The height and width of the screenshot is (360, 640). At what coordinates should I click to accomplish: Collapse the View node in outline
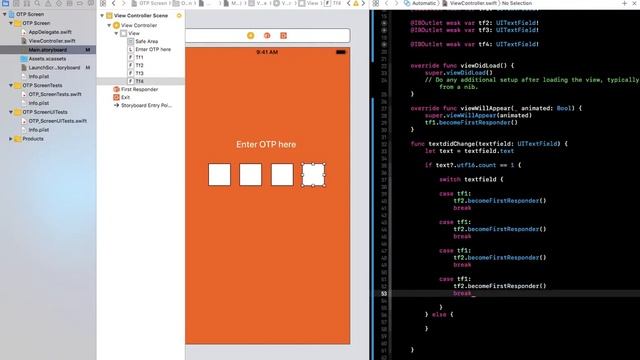point(116,33)
